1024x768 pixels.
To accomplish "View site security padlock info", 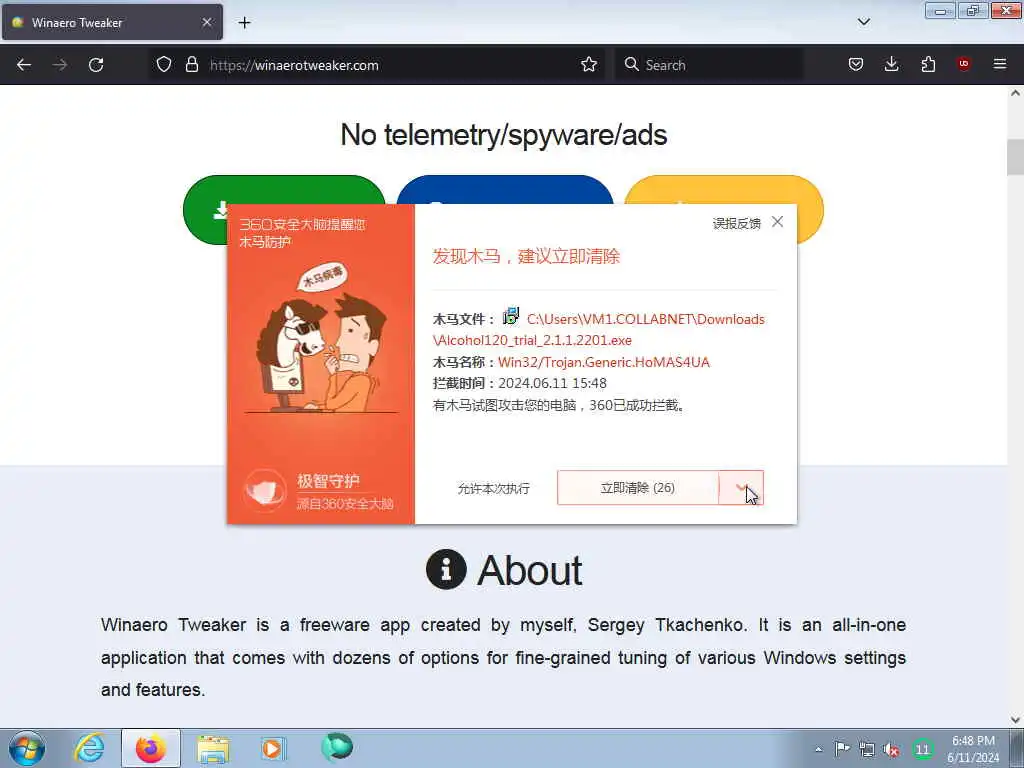I will pos(191,65).
